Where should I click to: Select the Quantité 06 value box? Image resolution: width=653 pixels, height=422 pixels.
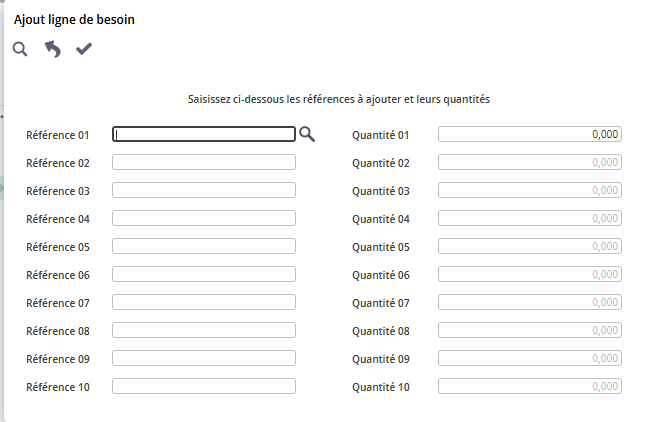pyautogui.click(x=530, y=274)
